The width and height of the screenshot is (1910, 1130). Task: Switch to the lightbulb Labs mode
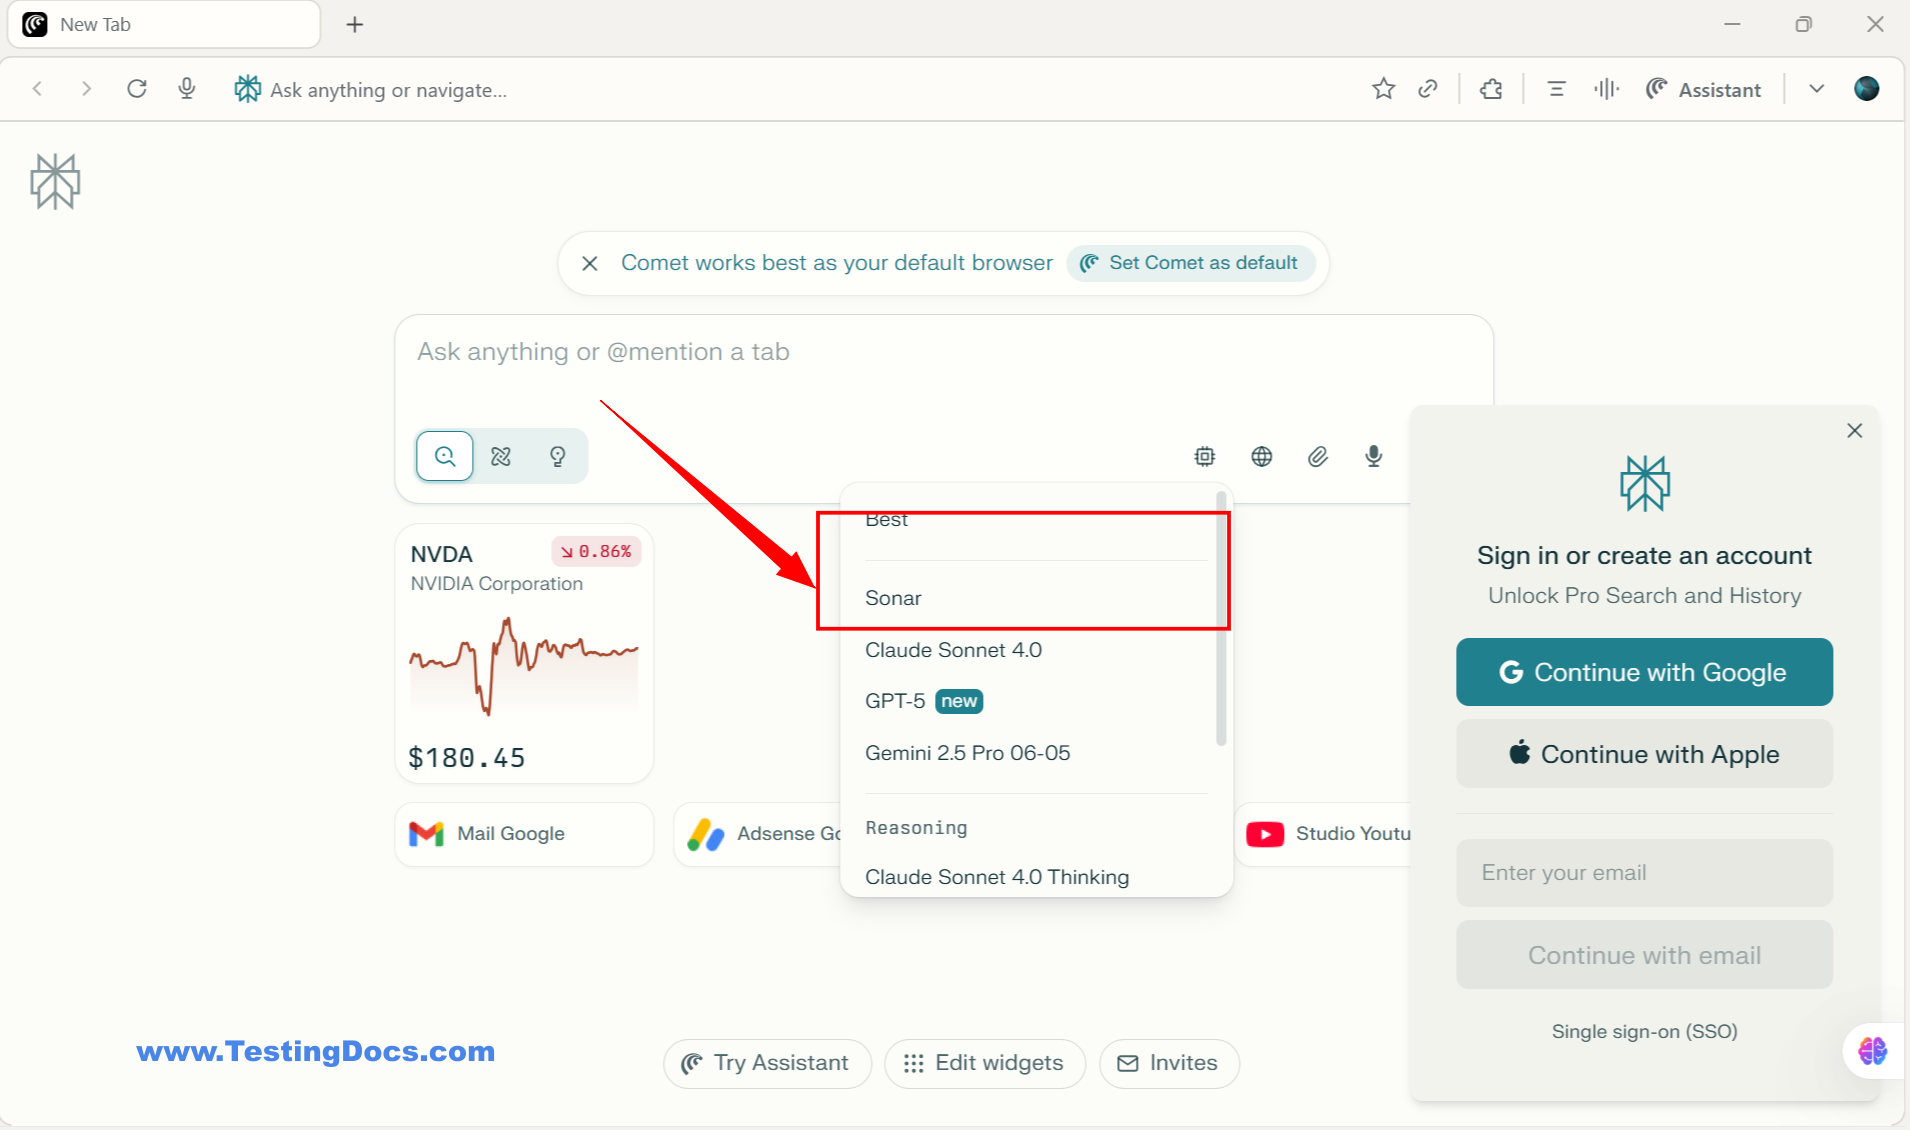pyautogui.click(x=557, y=456)
